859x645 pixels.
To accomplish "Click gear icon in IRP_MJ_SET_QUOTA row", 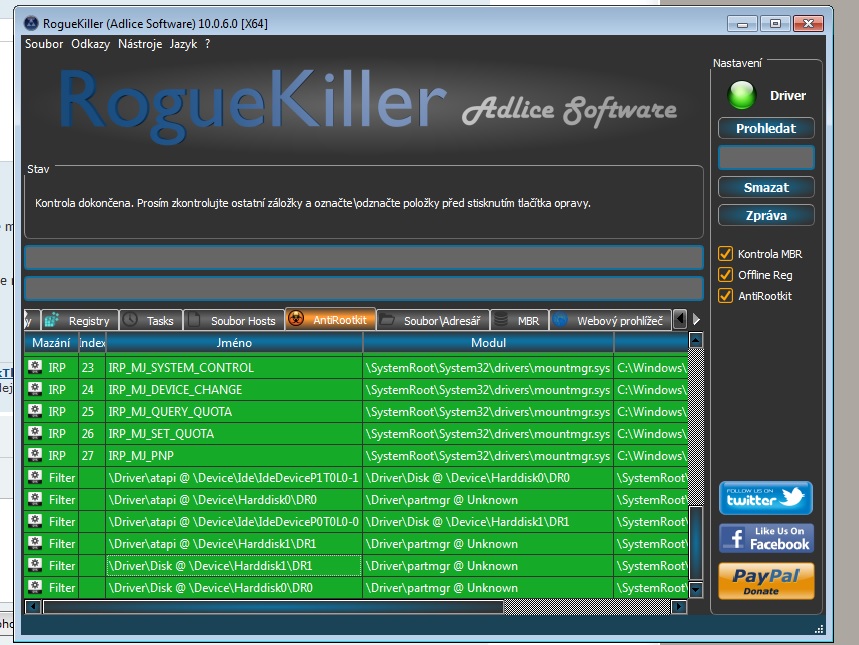I will (35, 433).
